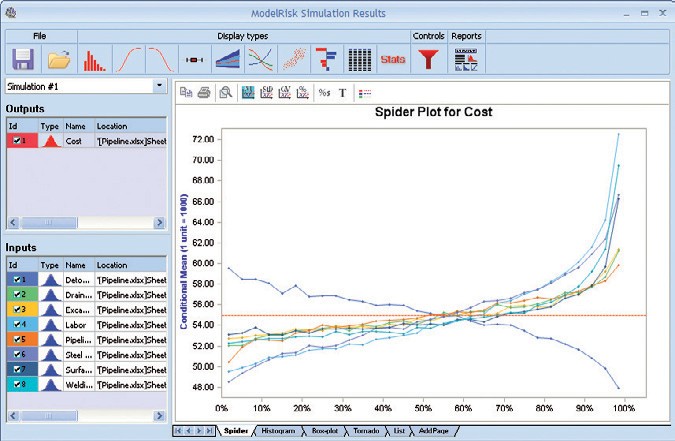Click the Outputs Location column header

click(130, 126)
